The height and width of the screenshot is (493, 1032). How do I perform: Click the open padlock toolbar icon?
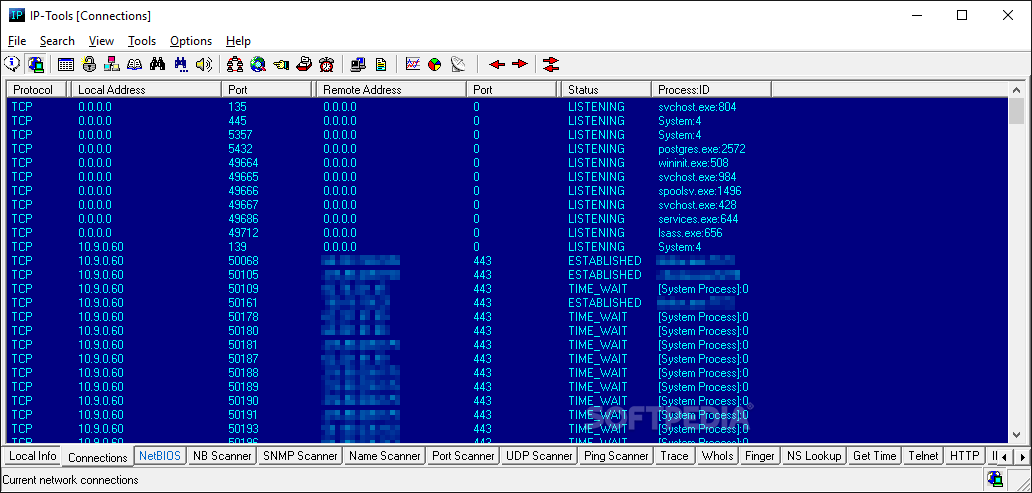point(89,64)
